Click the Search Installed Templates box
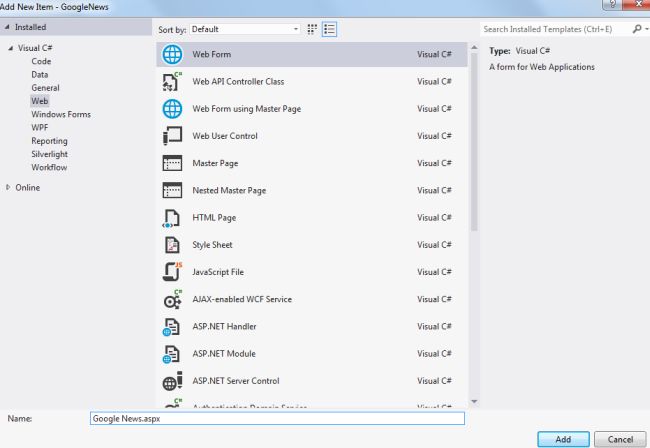 tap(555, 29)
